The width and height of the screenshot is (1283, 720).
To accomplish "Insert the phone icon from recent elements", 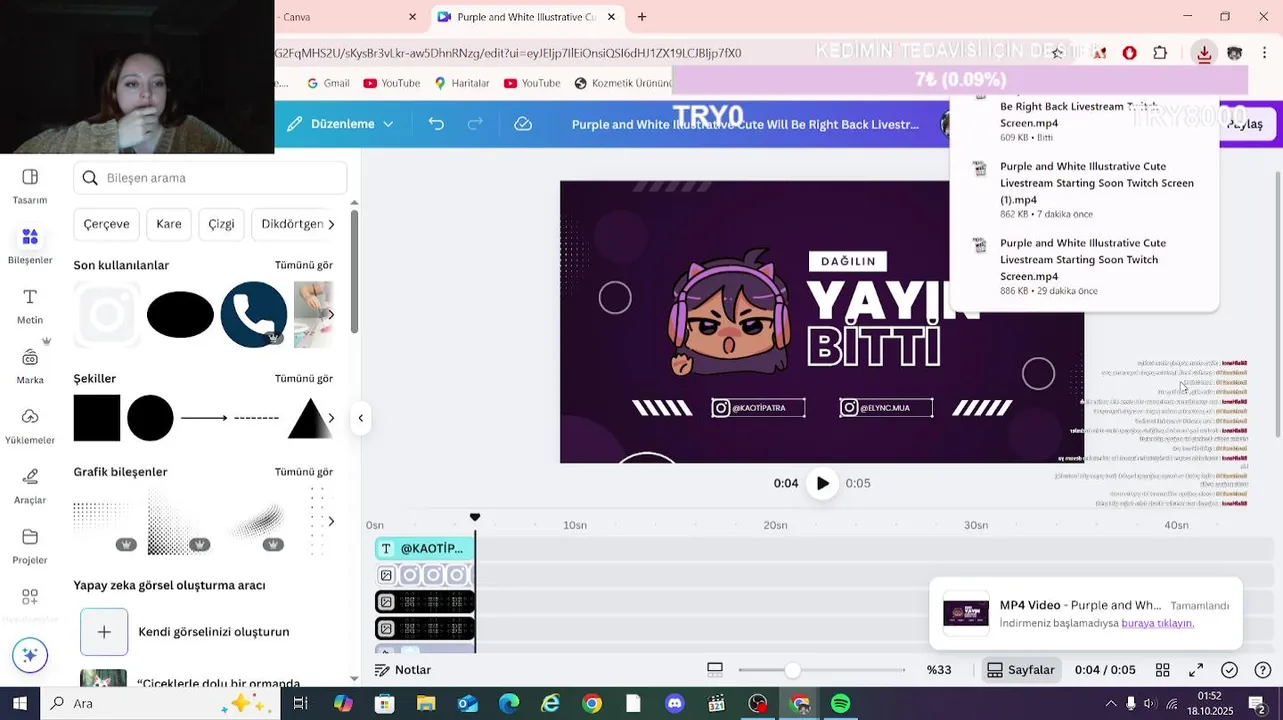I will tap(254, 314).
